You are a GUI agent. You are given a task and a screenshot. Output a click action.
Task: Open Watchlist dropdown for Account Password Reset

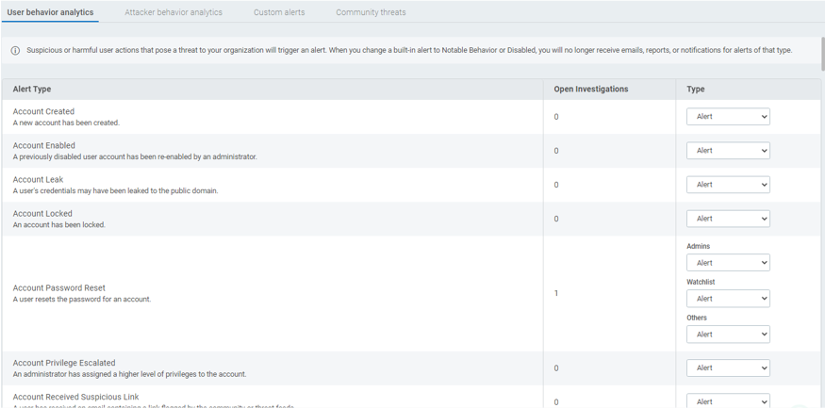pyautogui.click(x=728, y=298)
